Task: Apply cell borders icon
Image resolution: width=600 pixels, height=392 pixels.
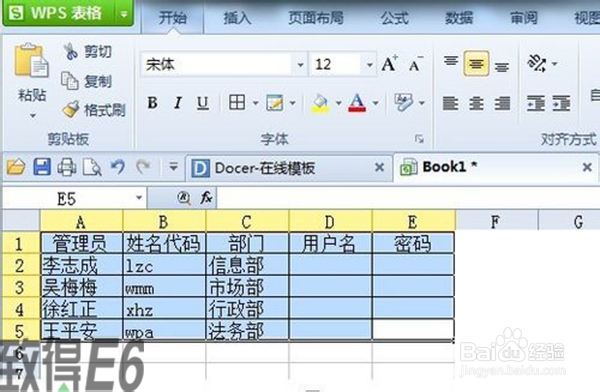Action: pos(237,103)
